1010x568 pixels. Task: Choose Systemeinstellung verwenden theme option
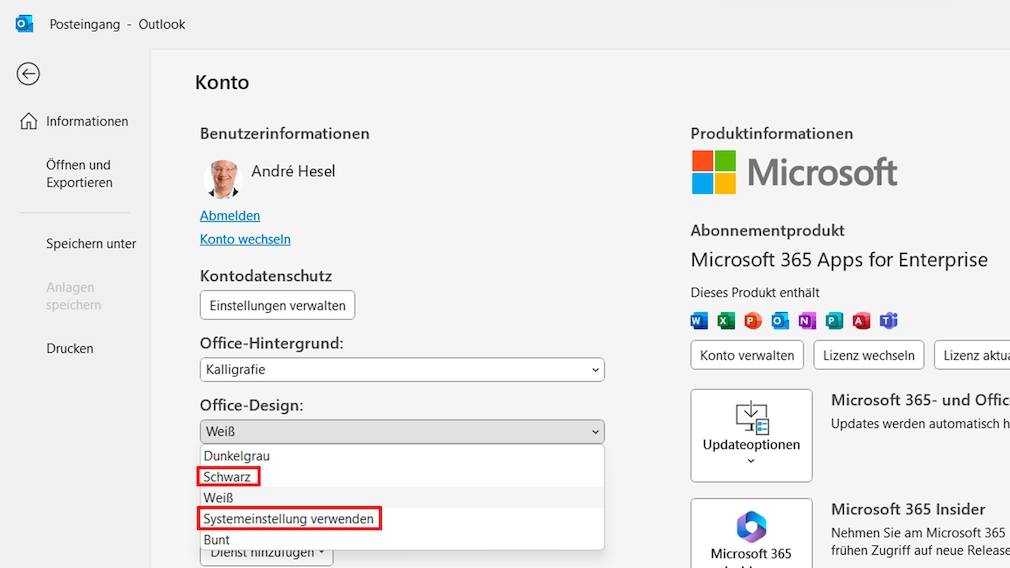coord(289,519)
